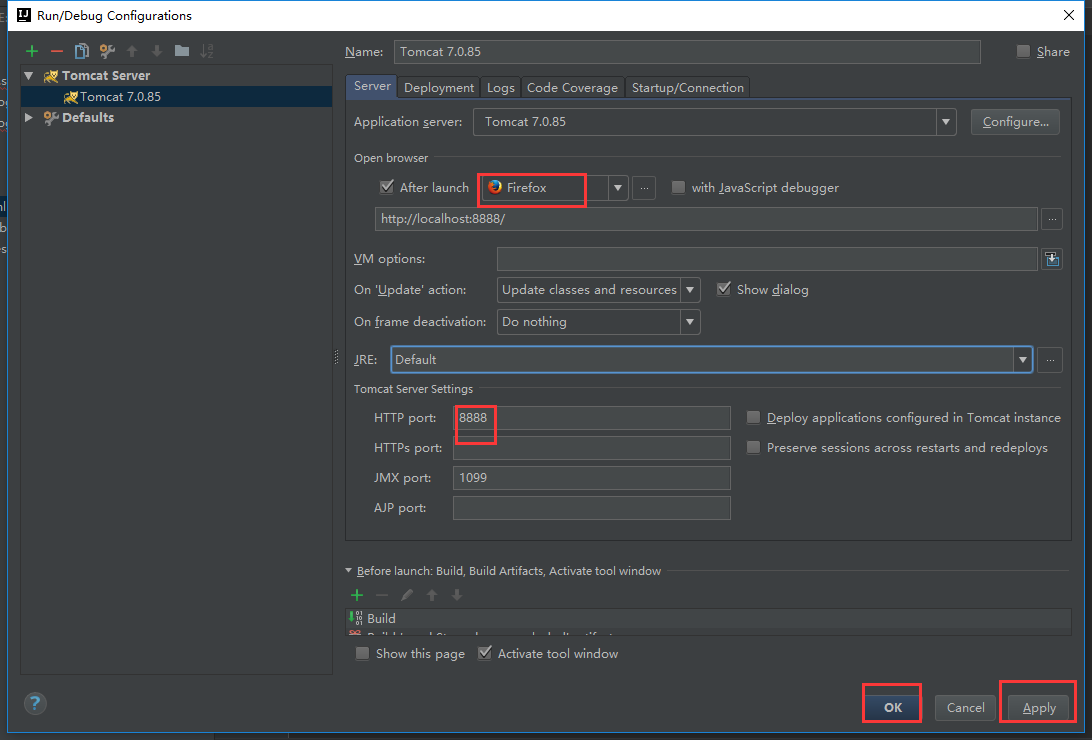
Task: Open the Code Coverage tab
Action: click(x=572, y=88)
